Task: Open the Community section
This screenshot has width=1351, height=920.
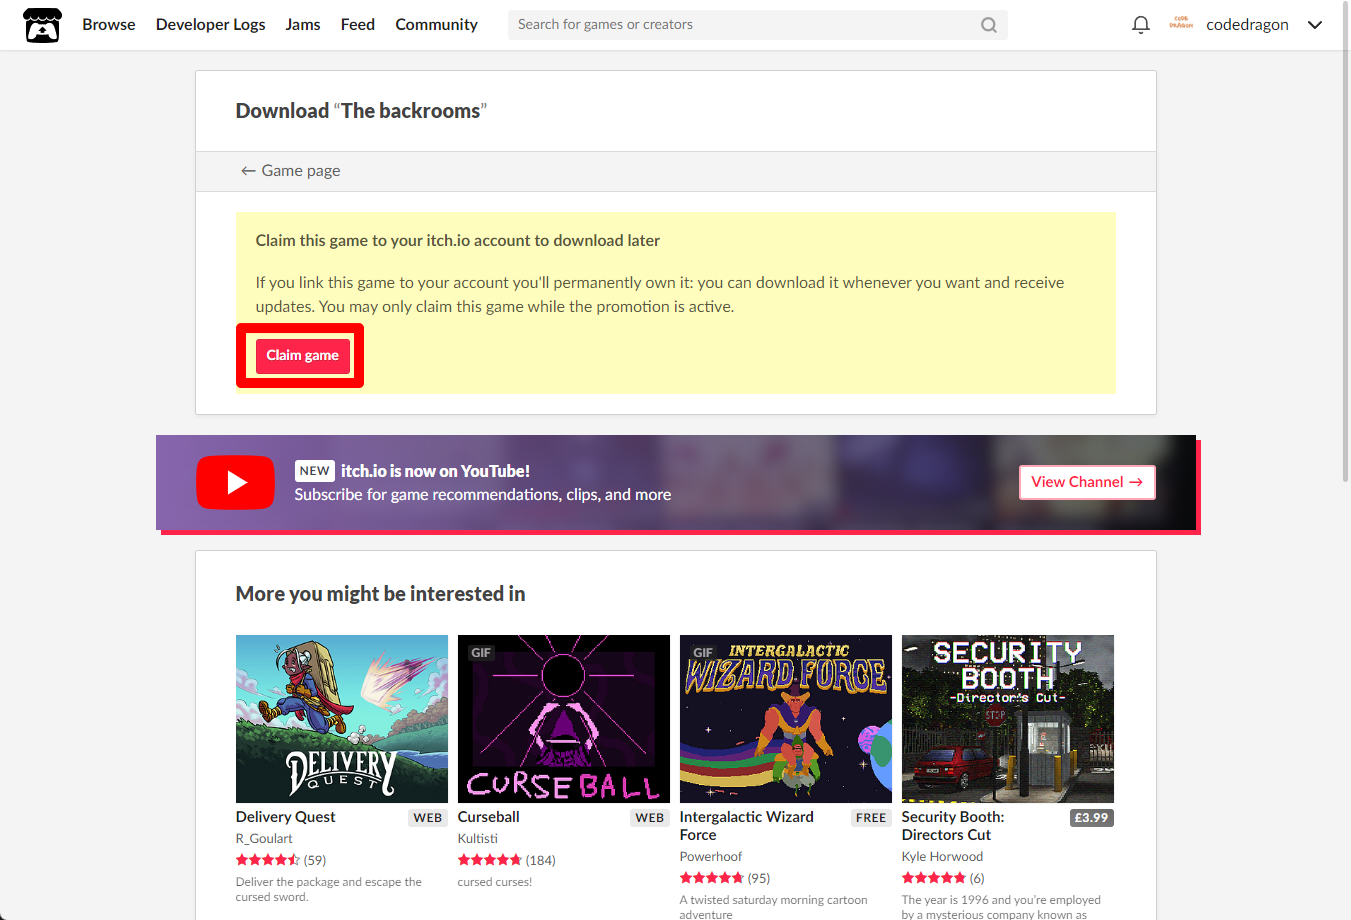Action: point(436,25)
